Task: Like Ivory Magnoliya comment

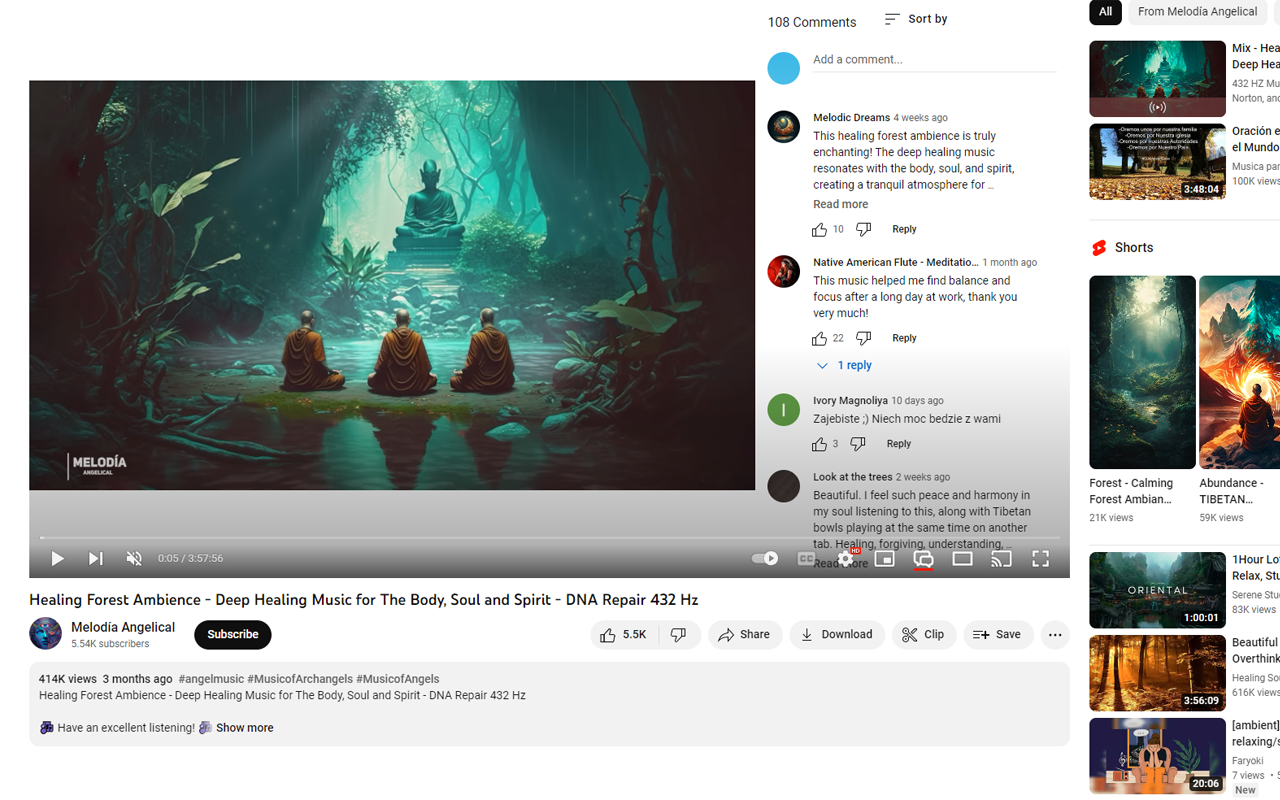Action: point(819,445)
